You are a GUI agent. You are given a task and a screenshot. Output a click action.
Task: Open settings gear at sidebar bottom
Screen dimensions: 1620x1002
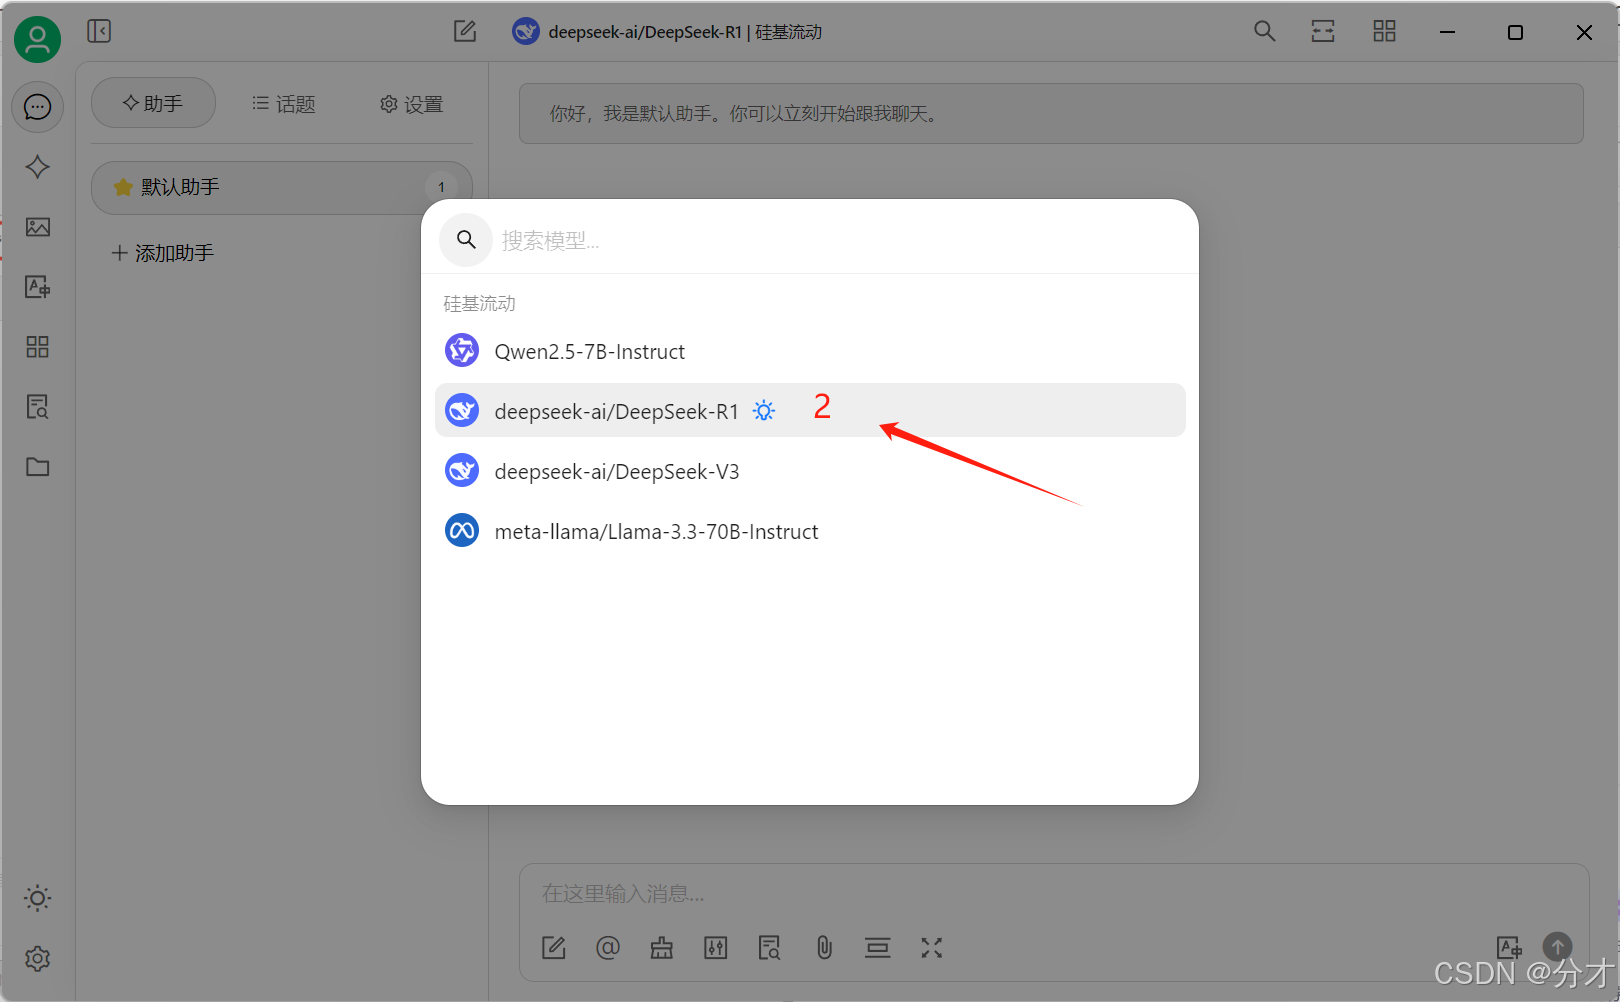38,958
